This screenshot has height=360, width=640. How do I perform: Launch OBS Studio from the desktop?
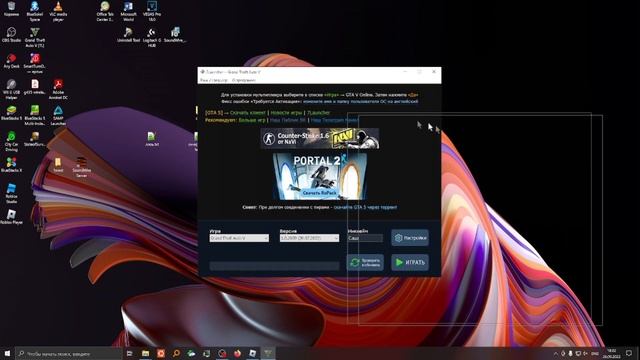click(11, 35)
